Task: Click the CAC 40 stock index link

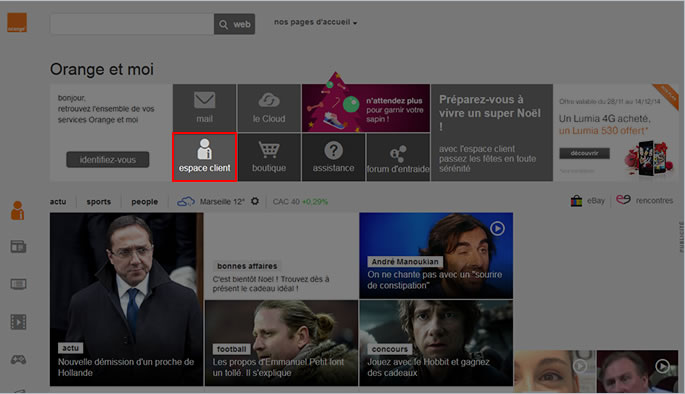Action: pyautogui.click(x=300, y=201)
